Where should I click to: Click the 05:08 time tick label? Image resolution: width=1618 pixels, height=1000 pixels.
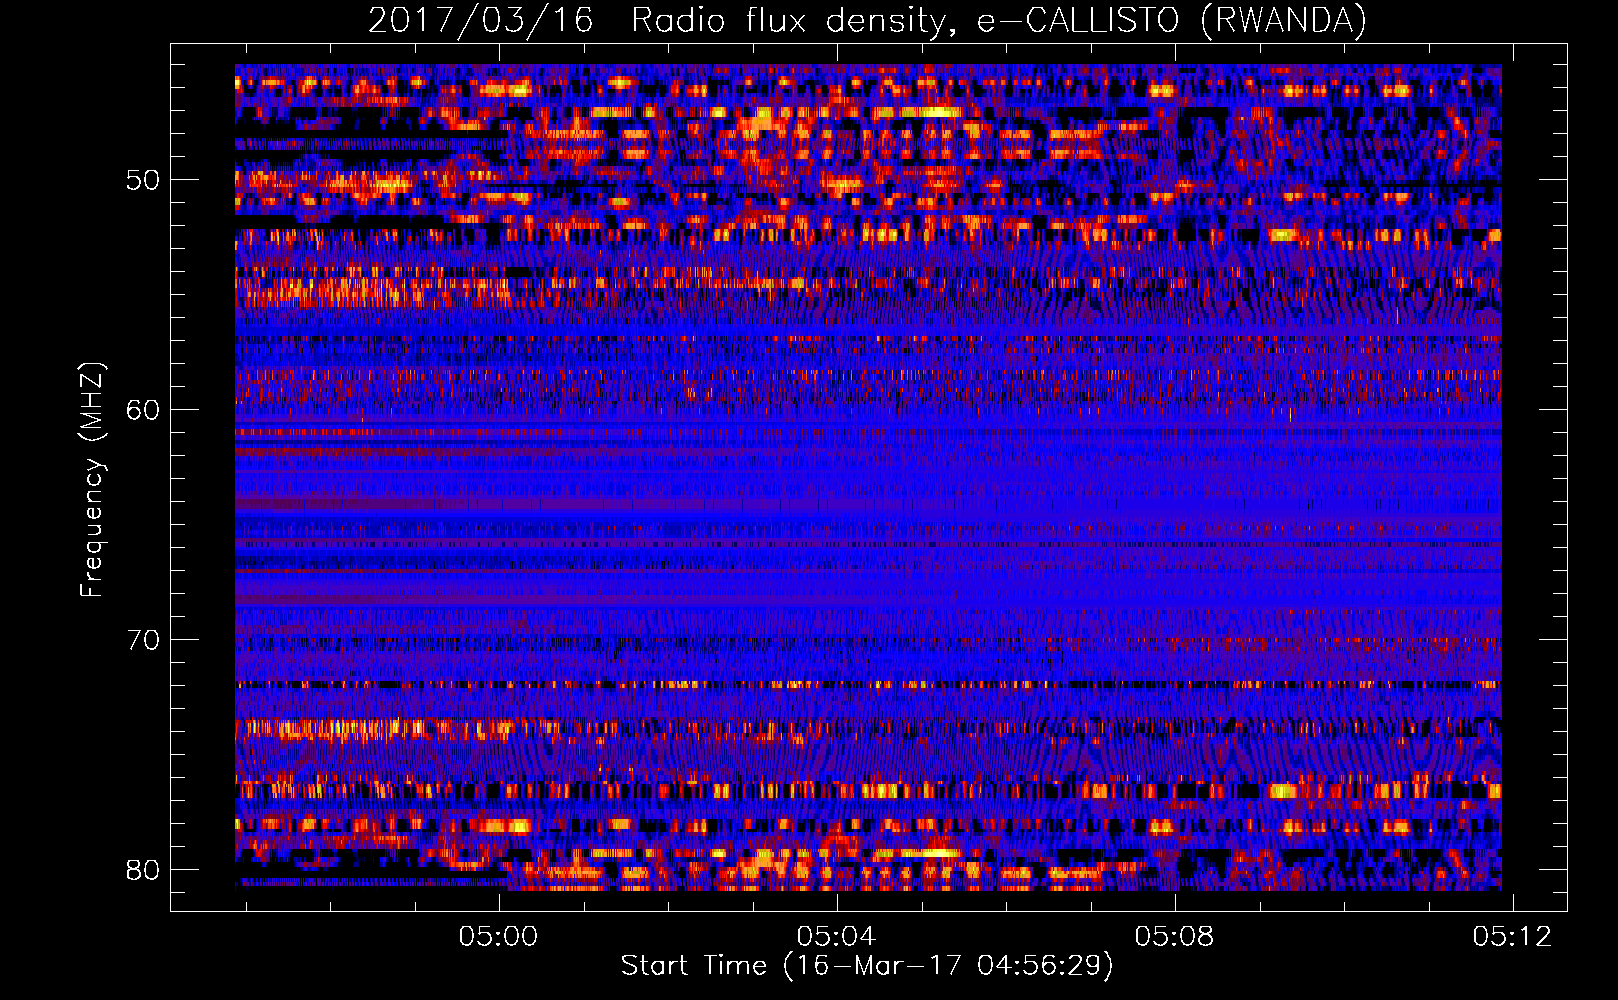1174,936
